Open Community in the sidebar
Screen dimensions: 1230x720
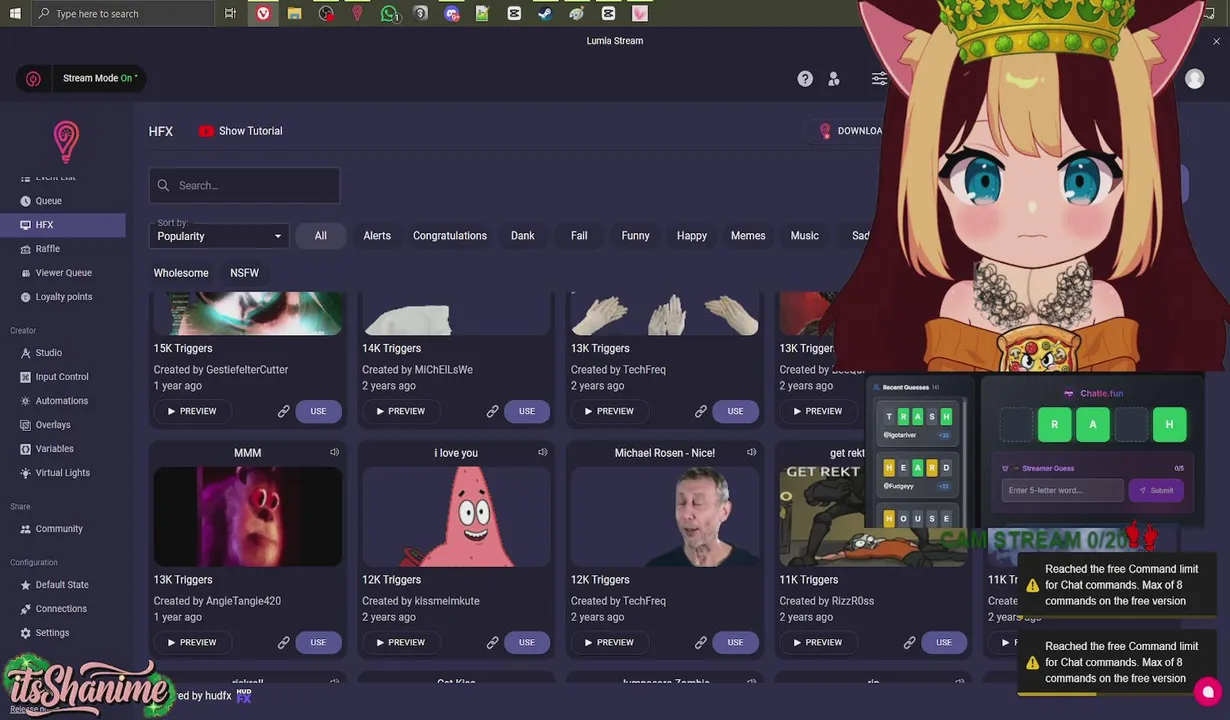(x=62, y=529)
